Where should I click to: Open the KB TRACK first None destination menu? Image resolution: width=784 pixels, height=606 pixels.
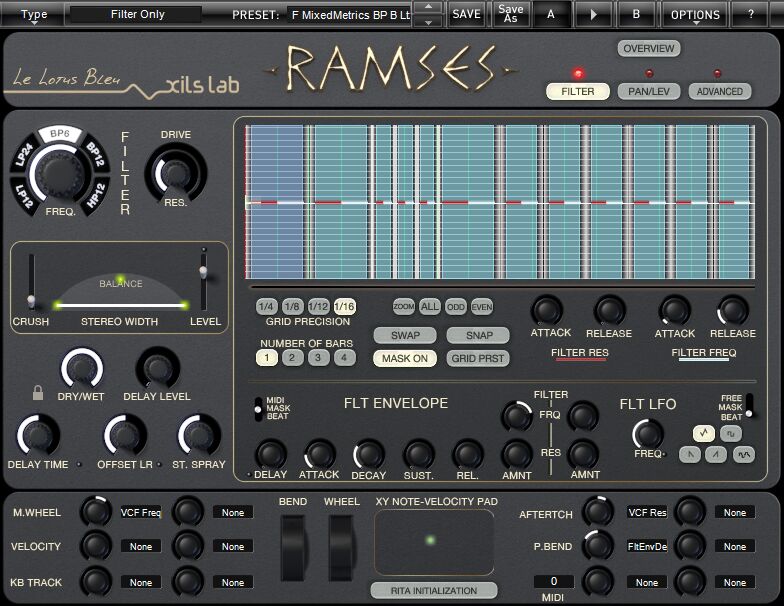[x=141, y=582]
